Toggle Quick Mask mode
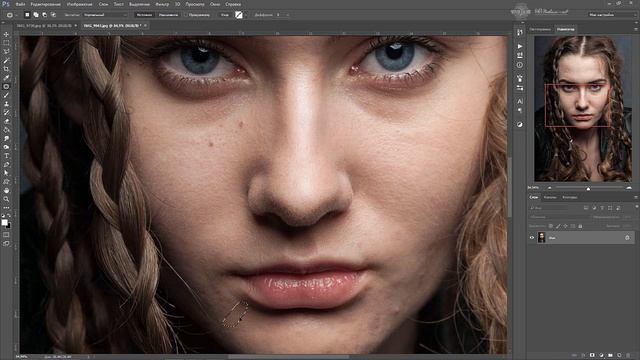 tap(6, 235)
